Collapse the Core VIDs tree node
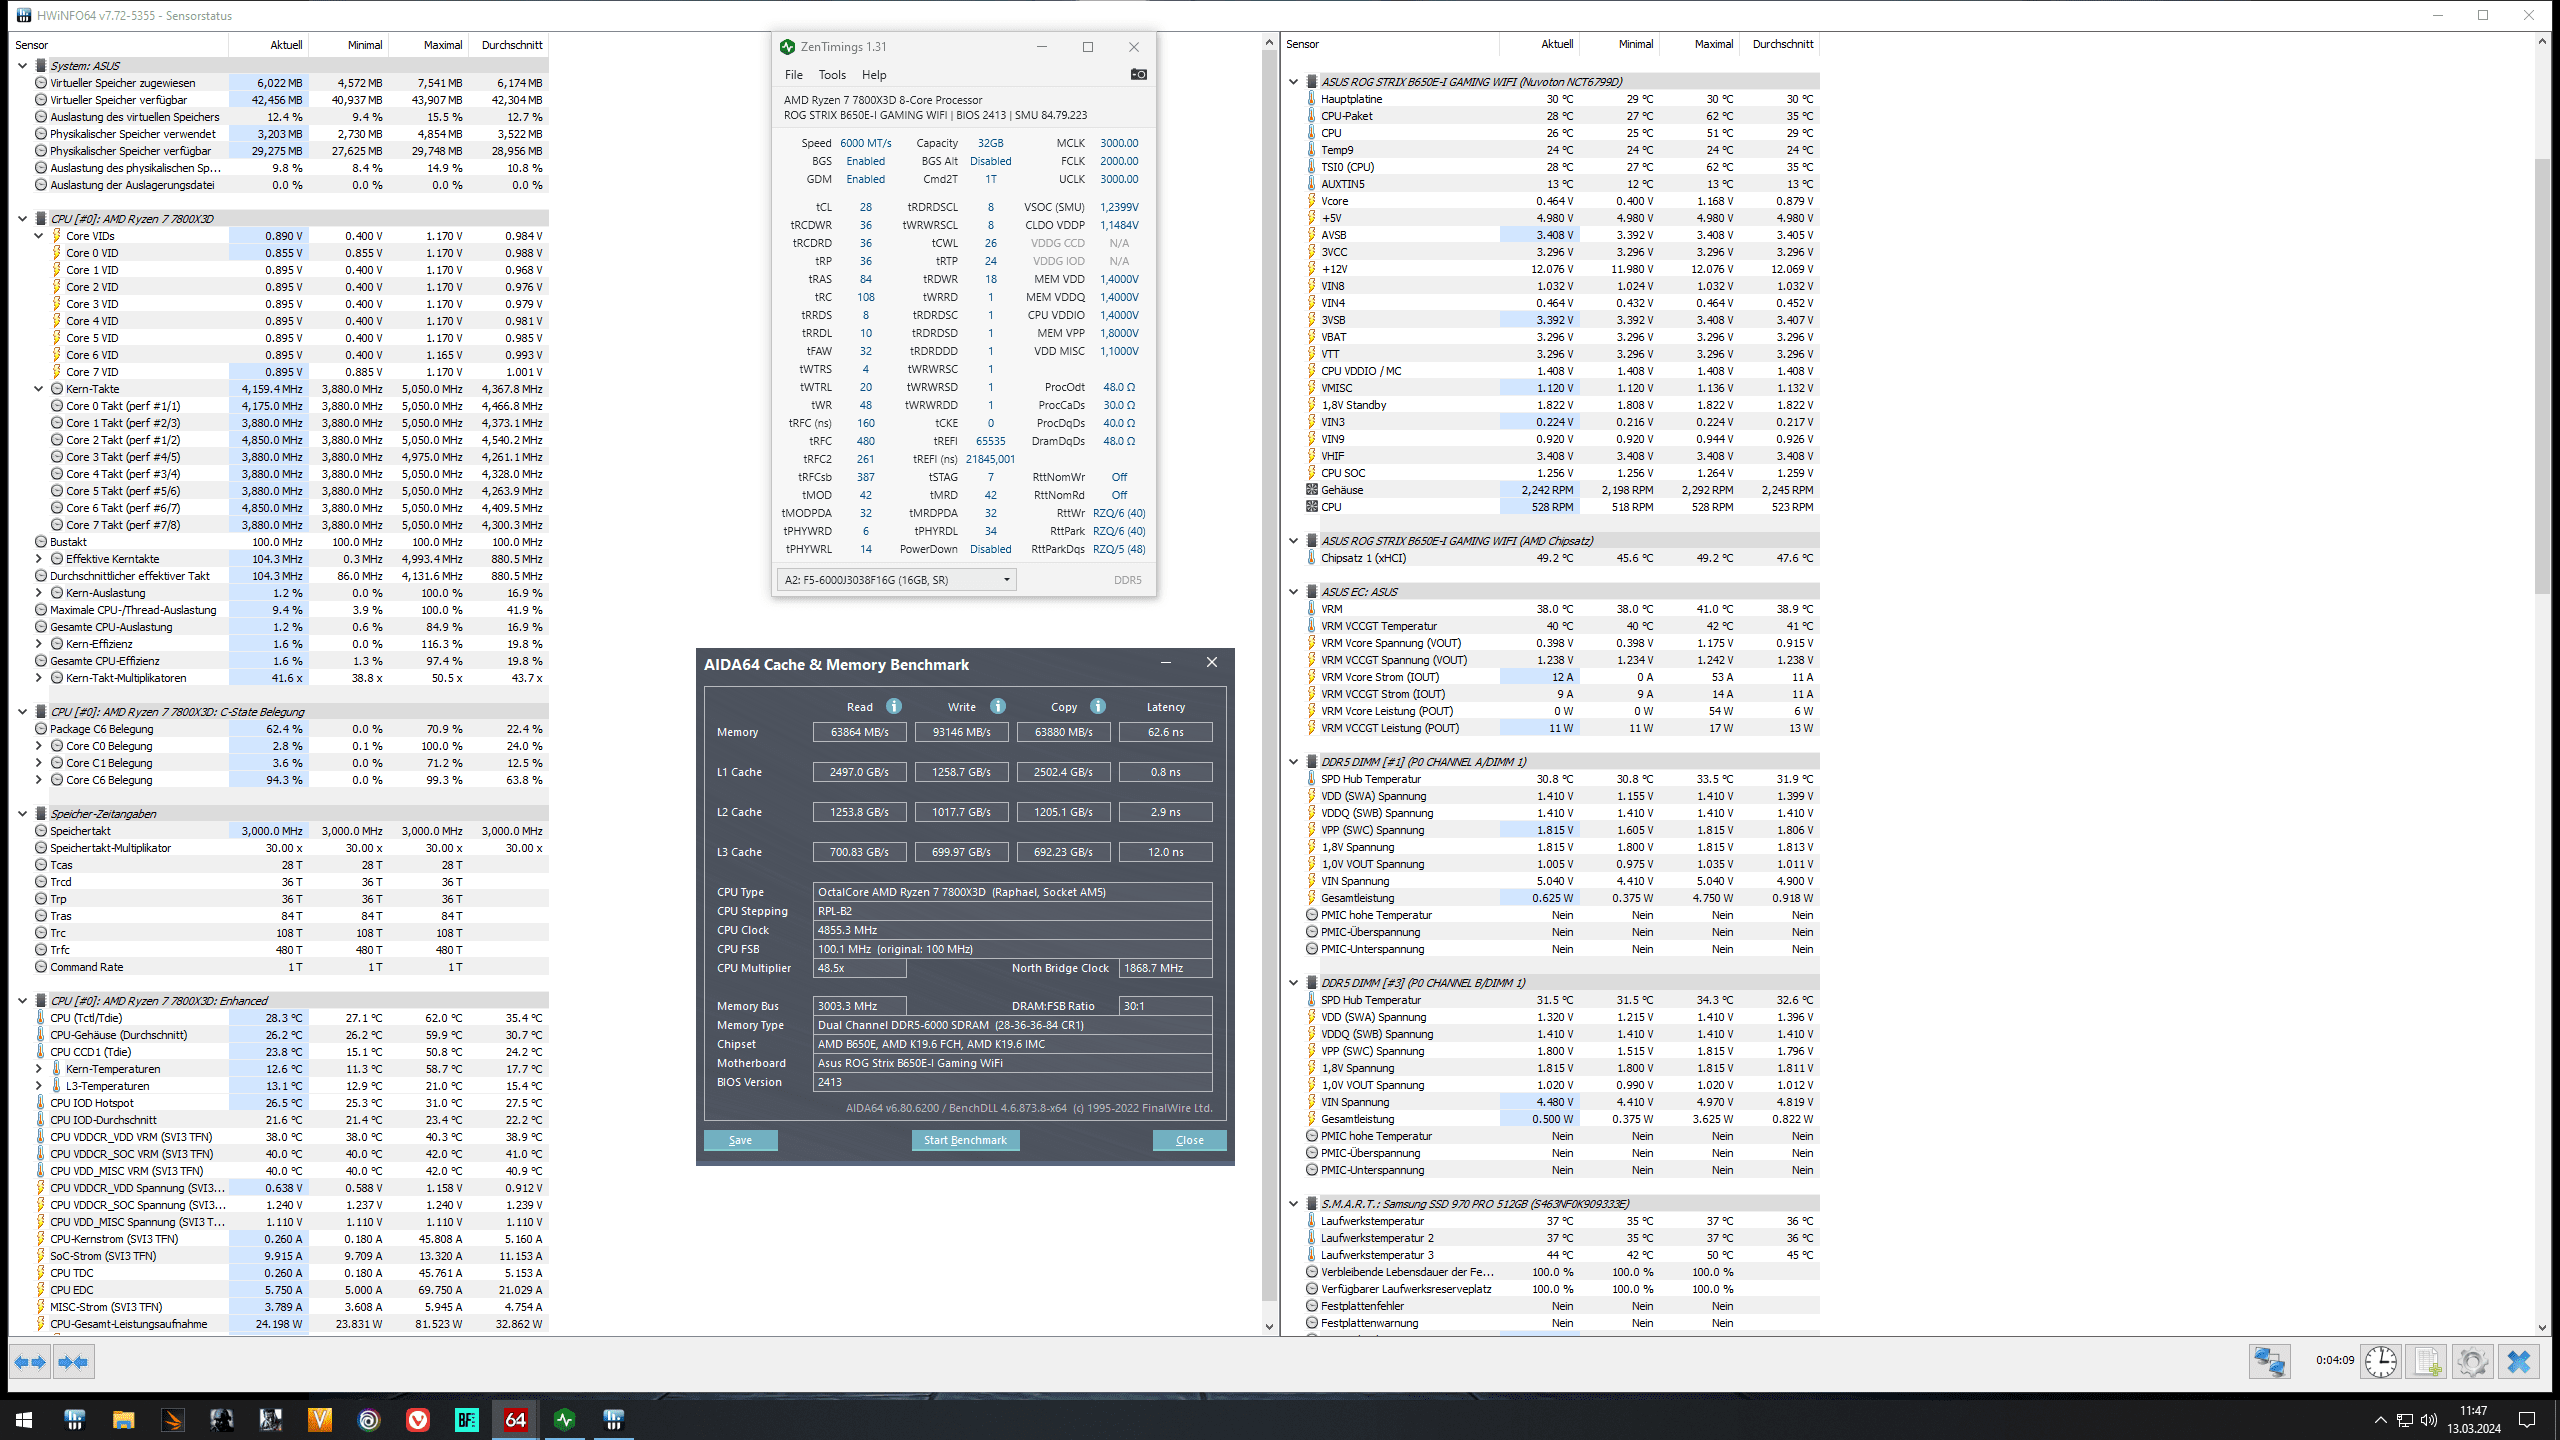The width and height of the screenshot is (2560, 1440). pos(39,236)
